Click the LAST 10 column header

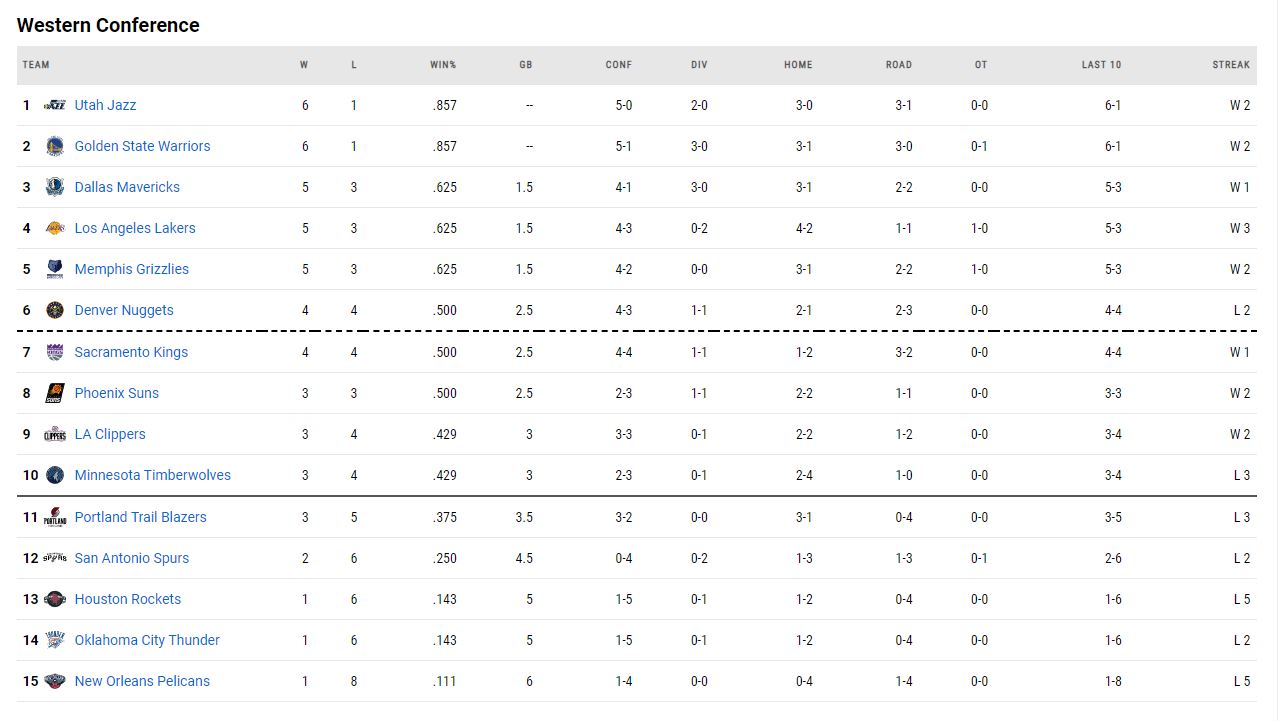coord(1101,65)
